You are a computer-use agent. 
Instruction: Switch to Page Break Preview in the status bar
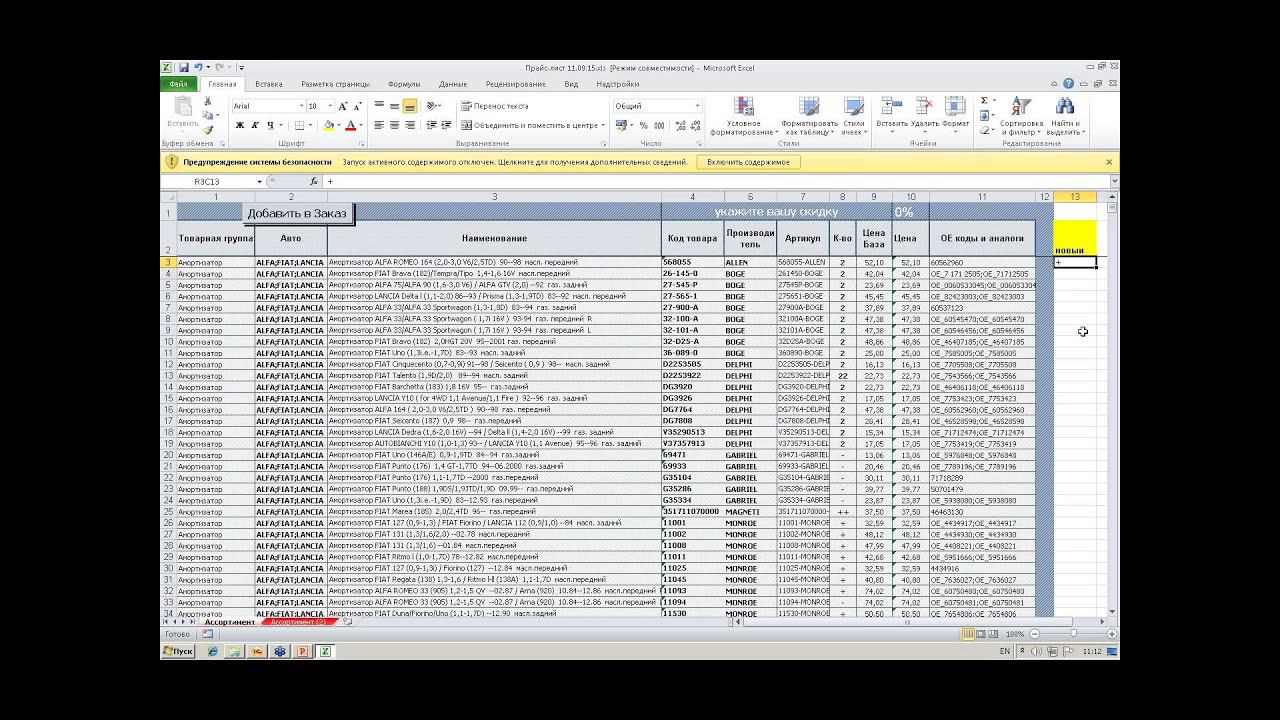(x=992, y=634)
